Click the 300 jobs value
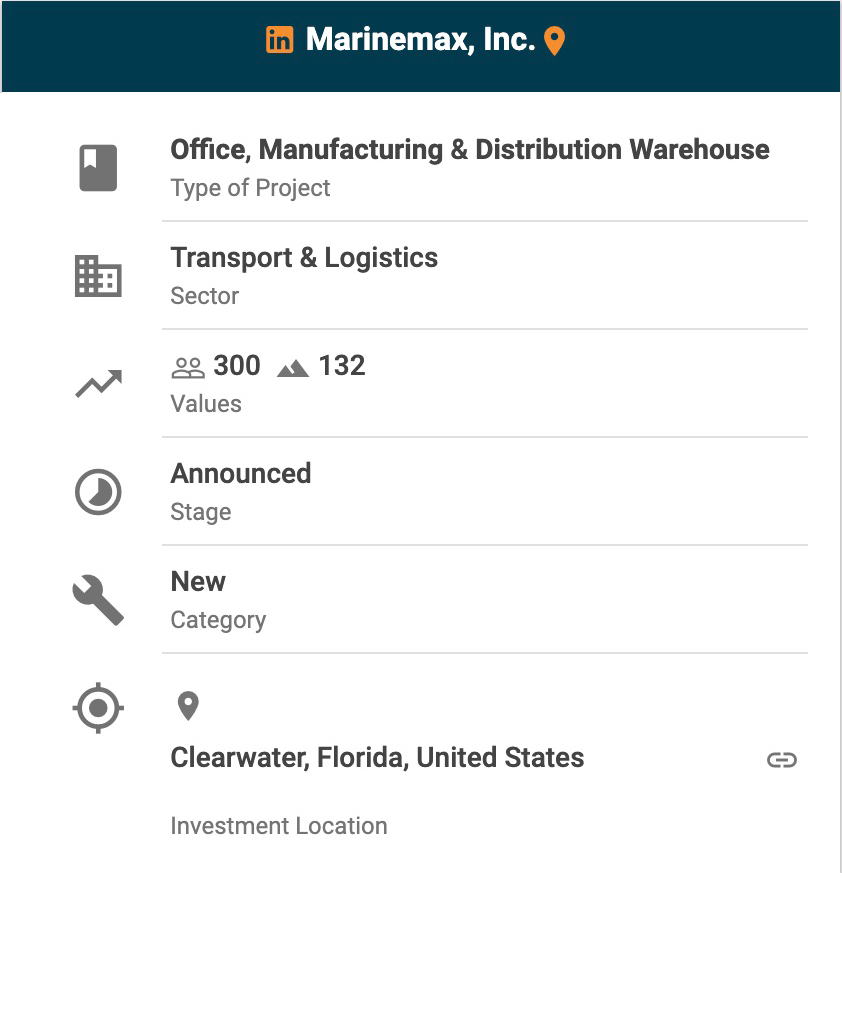The height and width of the screenshot is (1012, 842). [237, 366]
